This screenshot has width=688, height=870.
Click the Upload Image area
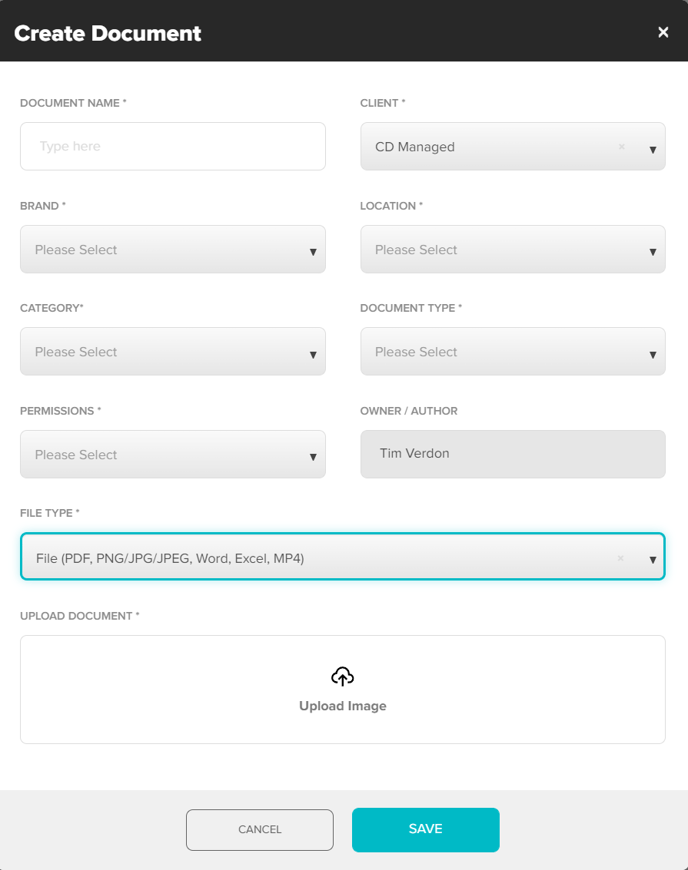342,689
